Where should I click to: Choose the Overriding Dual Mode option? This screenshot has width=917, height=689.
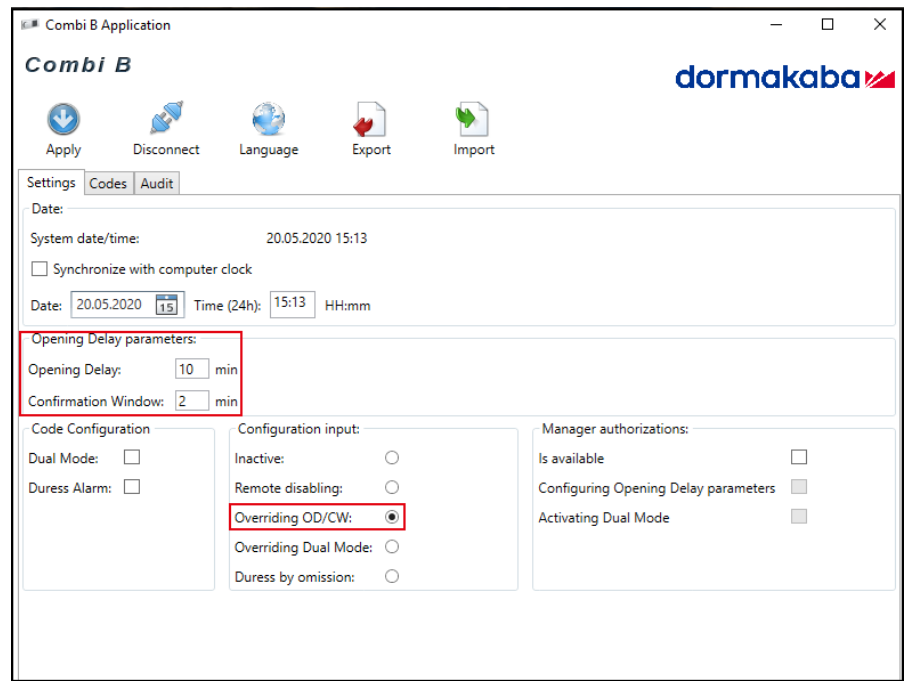[x=392, y=547]
